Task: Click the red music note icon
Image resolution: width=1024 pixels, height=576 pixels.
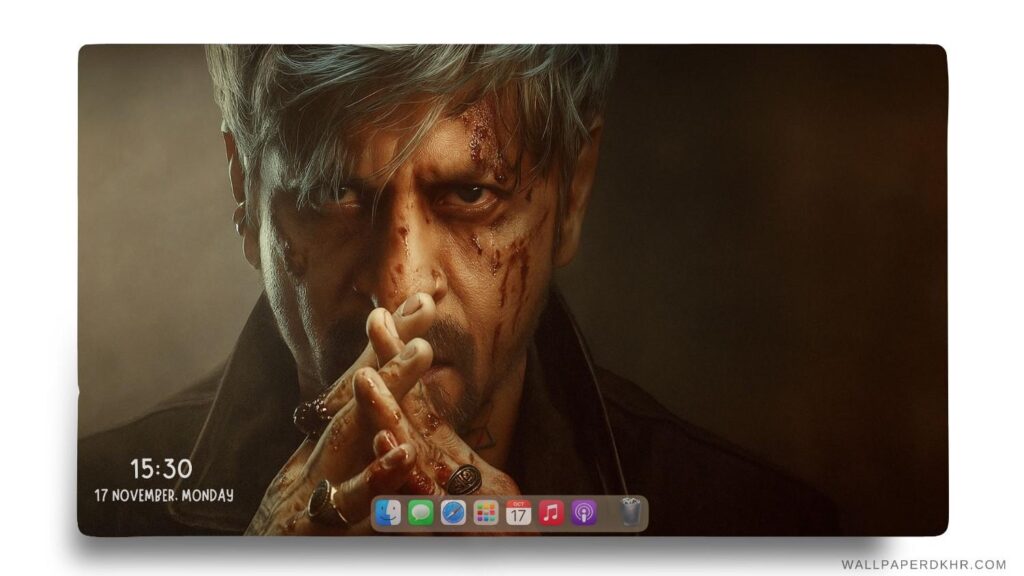Action: coord(551,512)
